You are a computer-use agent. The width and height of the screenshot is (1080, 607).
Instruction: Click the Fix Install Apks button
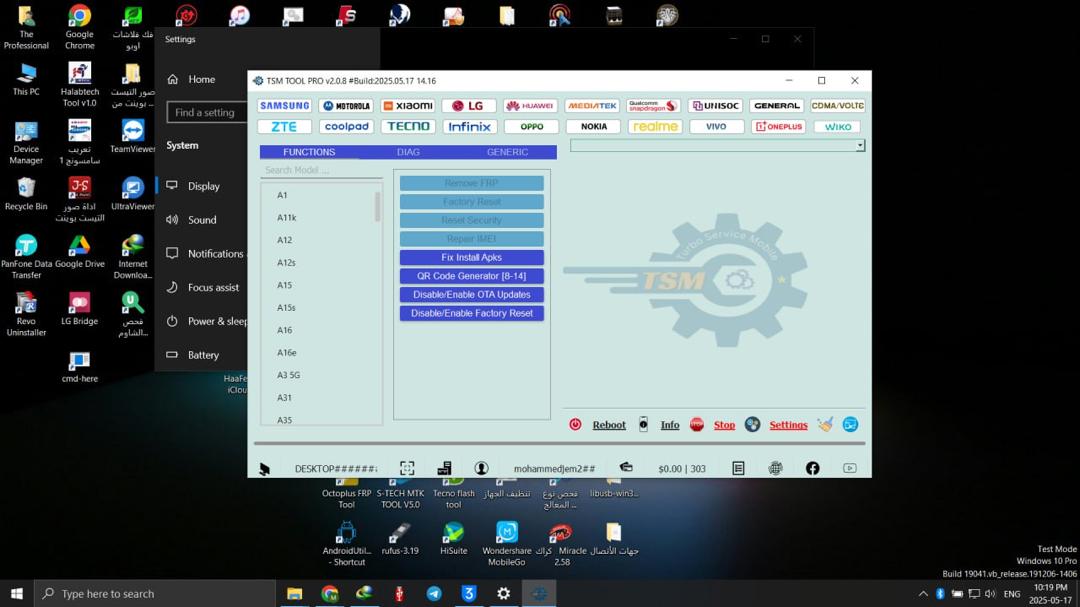(x=472, y=257)
